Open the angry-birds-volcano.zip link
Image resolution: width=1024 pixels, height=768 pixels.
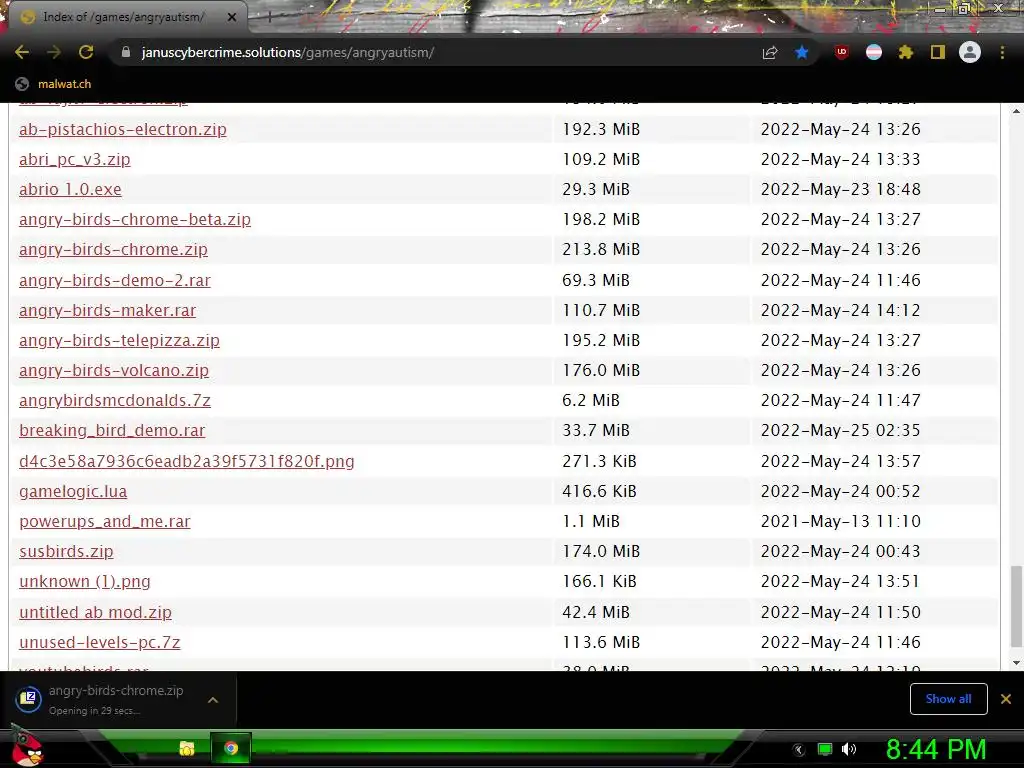(x=114, y=370)
